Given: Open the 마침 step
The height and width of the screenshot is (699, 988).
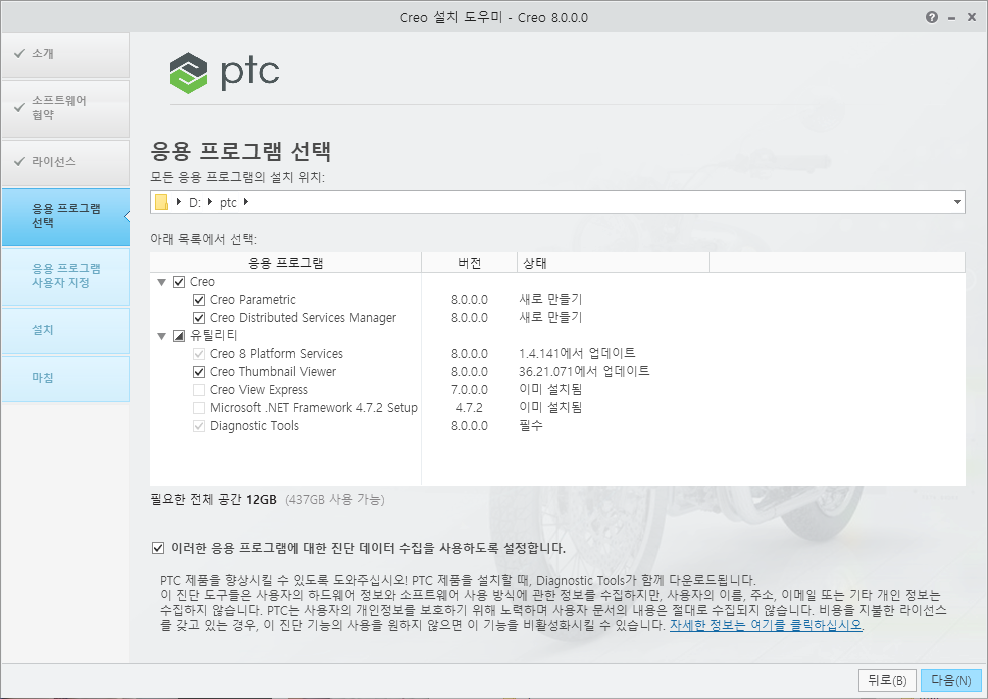Looking at the screenshot, I should coord(66,378).
